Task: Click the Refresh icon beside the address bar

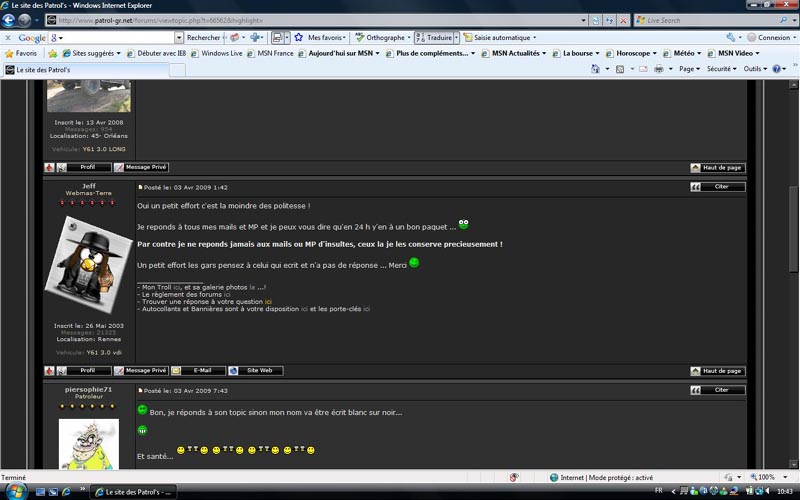Action: pos(609,20)
